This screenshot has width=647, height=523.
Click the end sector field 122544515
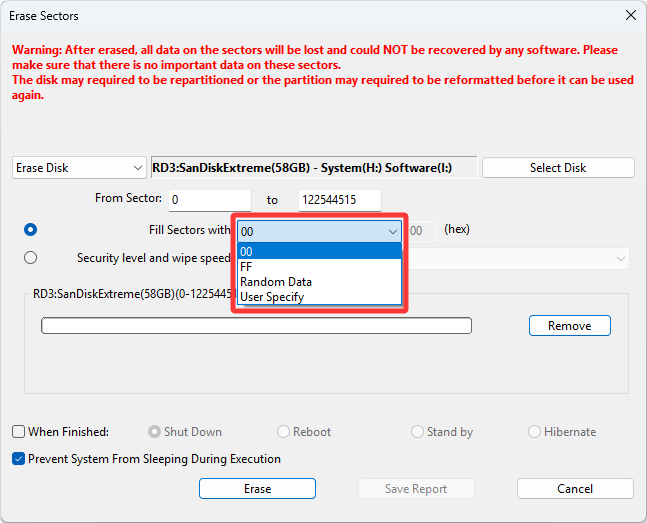click(339, 200)
